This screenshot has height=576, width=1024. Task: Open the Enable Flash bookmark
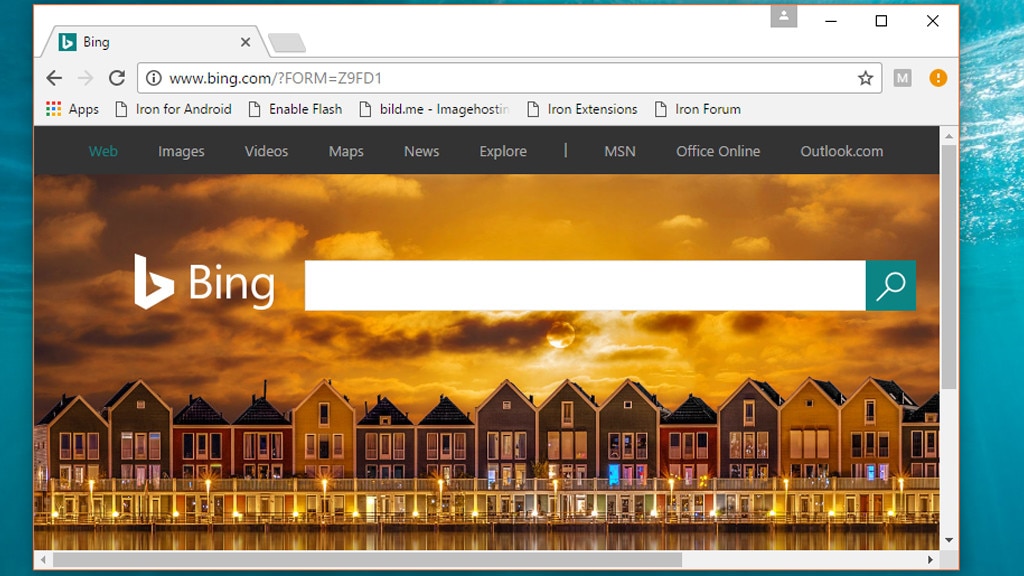(295, 109)
